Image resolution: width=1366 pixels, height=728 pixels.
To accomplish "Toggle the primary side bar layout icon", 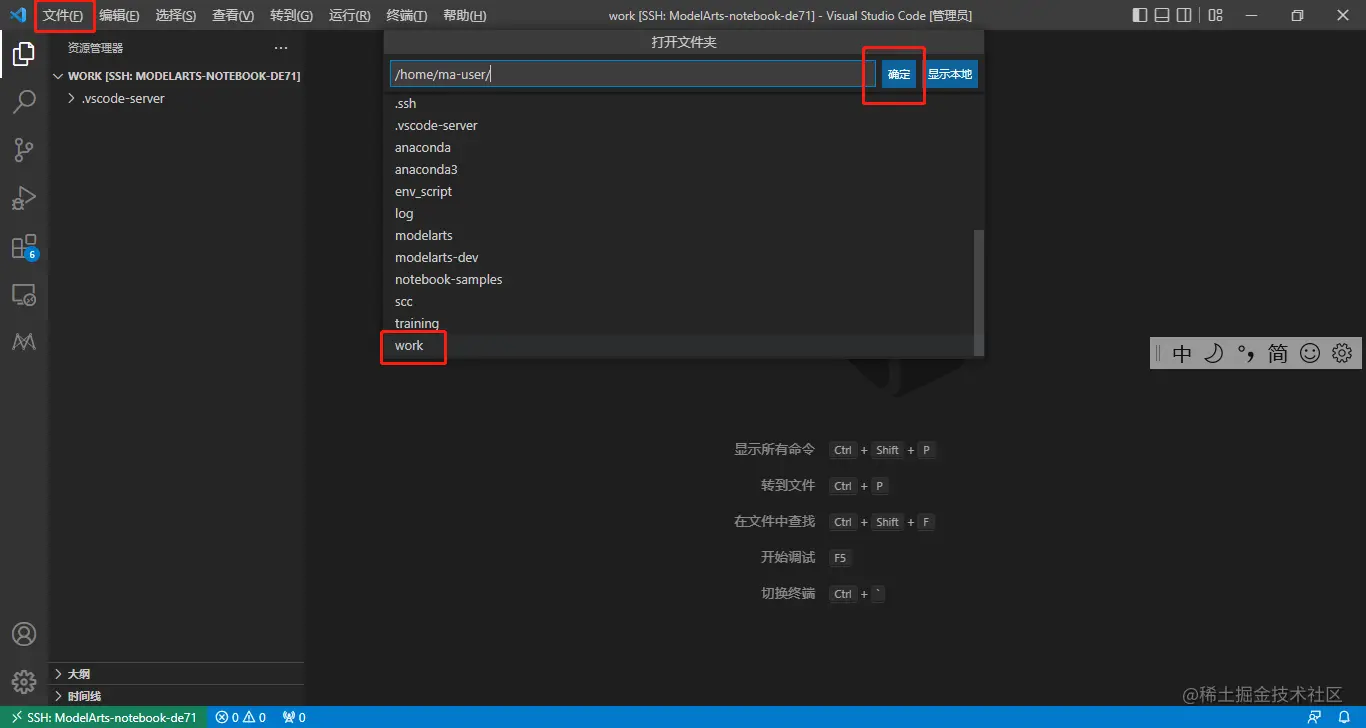I will 1140,15.
